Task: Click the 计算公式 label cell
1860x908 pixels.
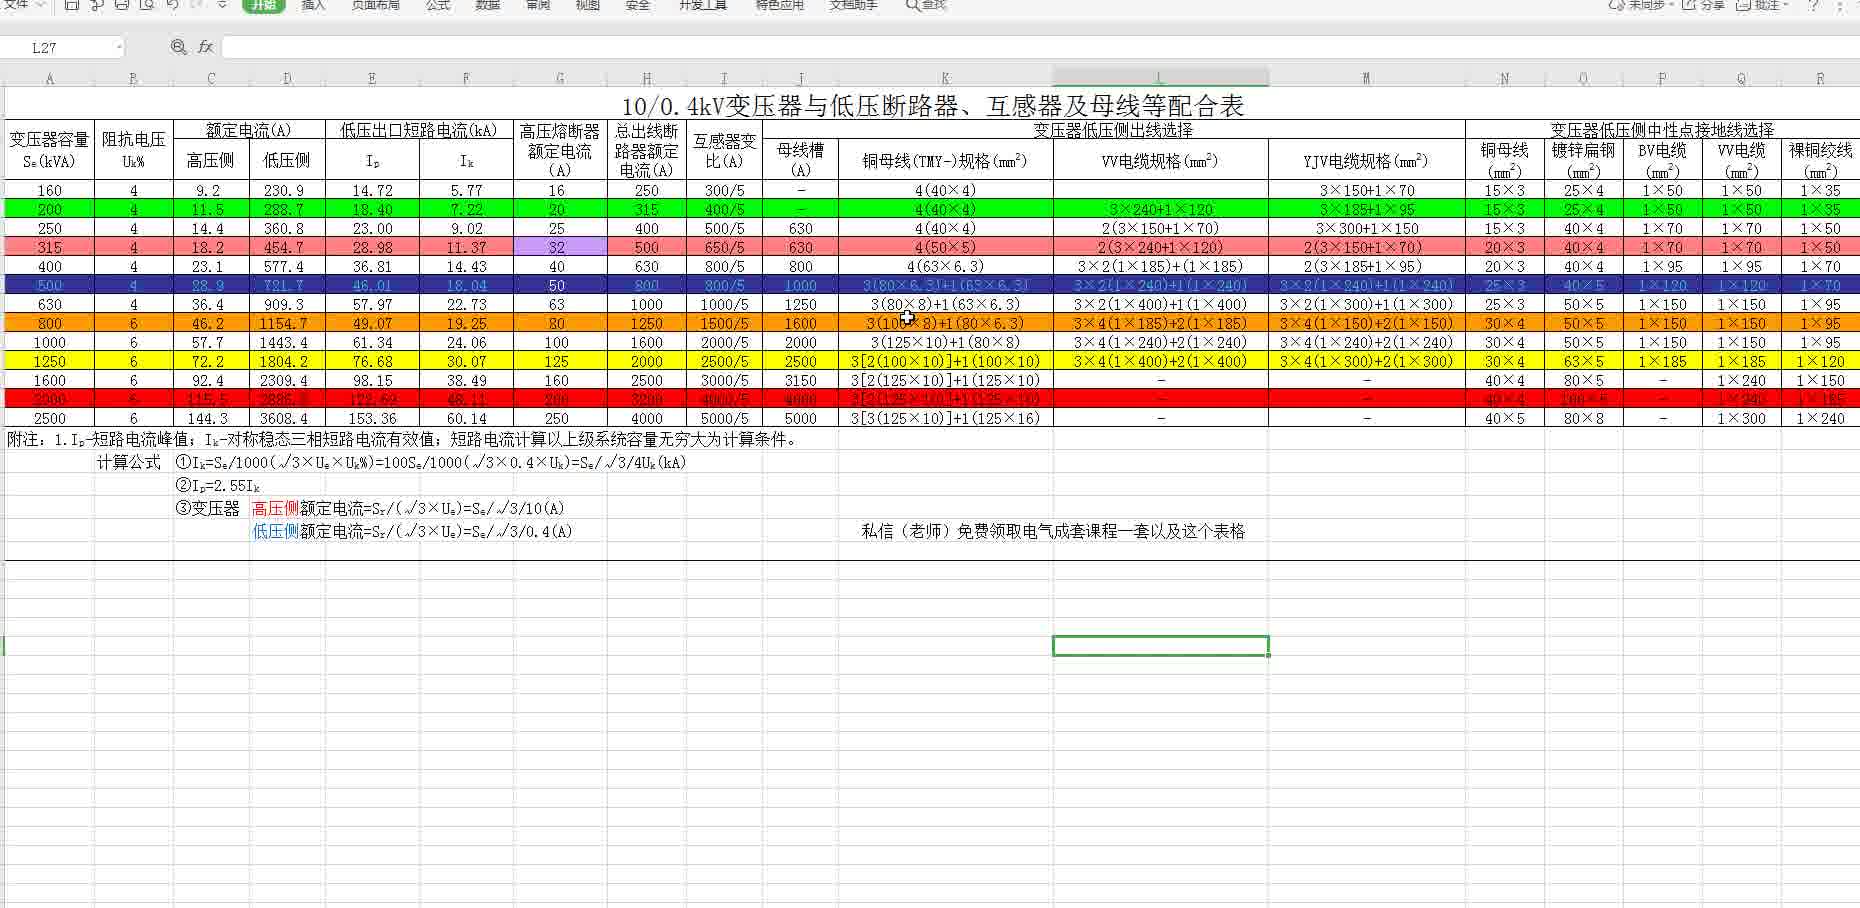Action: click(x=129, y=462)
